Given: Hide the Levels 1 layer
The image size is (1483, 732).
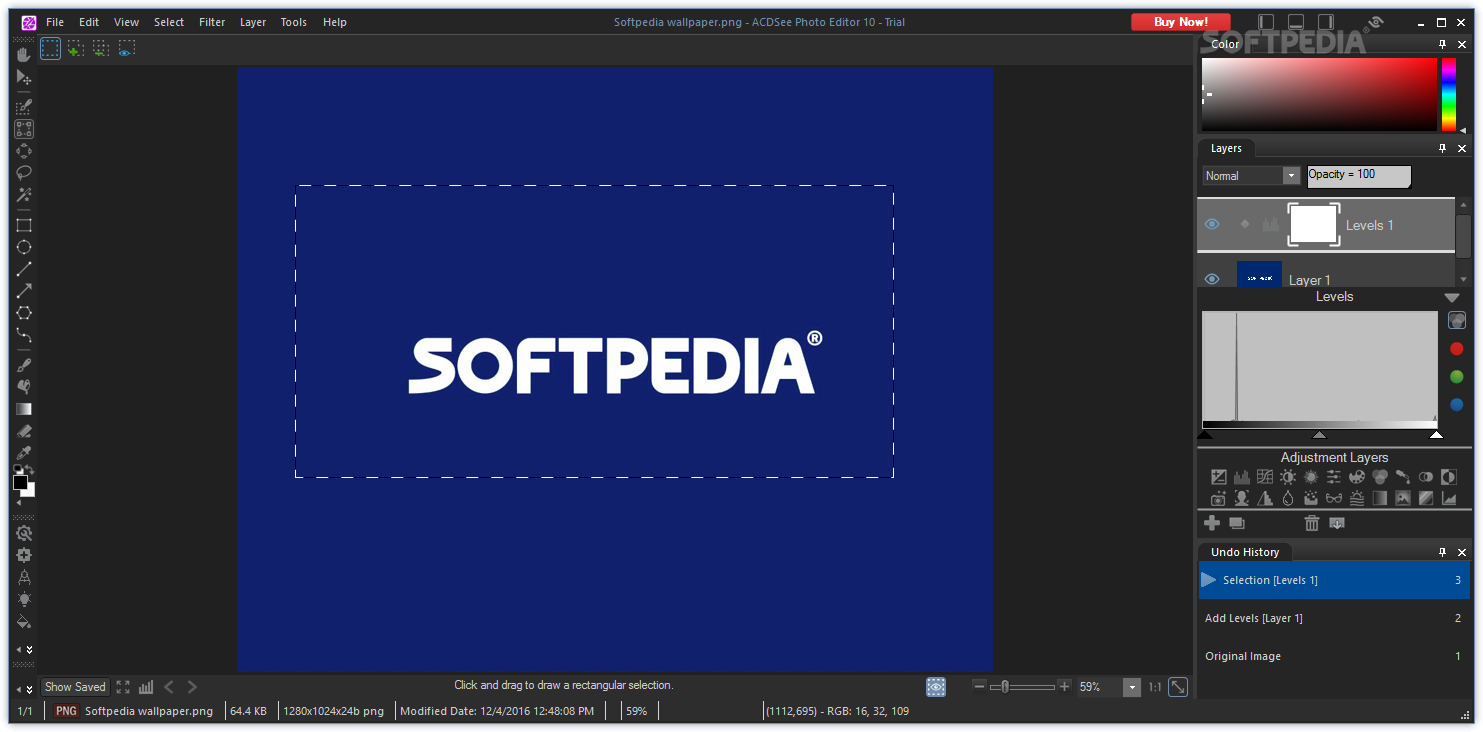Looking at the screenshot, I should tap(1212, 225).
